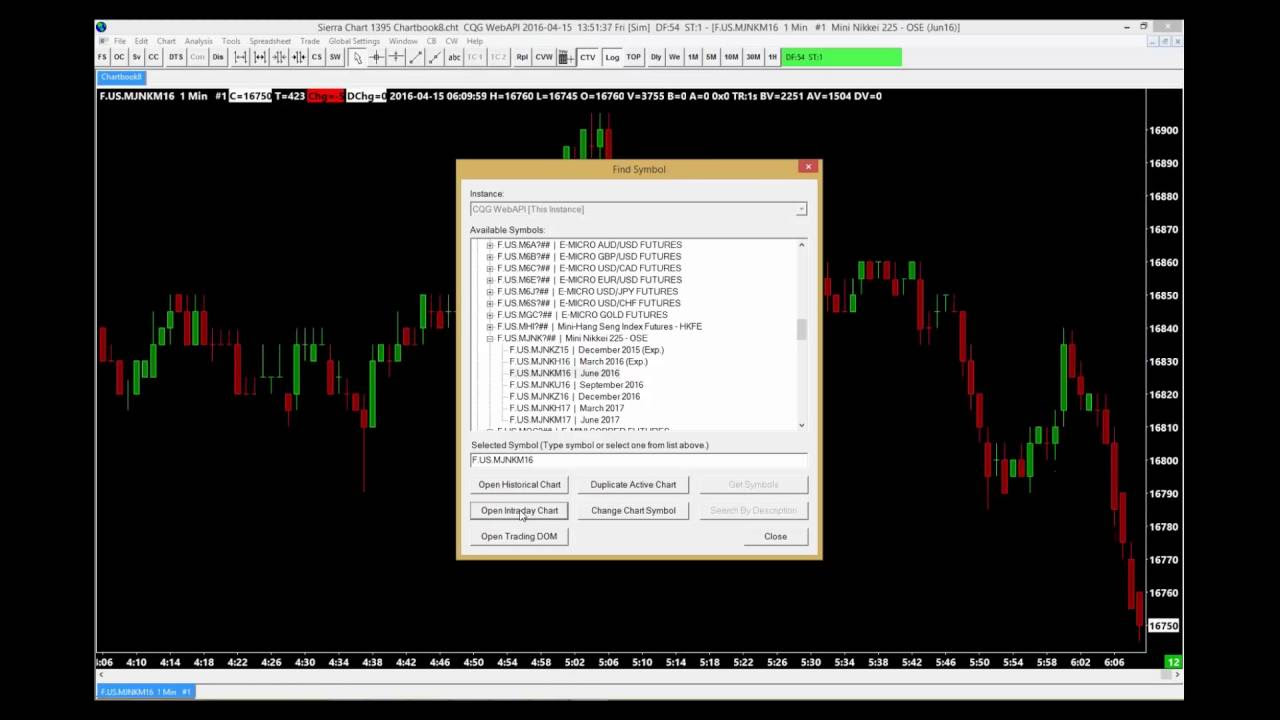Select F.US.MJNKH17 March 2017 symbol

(566, 408)
